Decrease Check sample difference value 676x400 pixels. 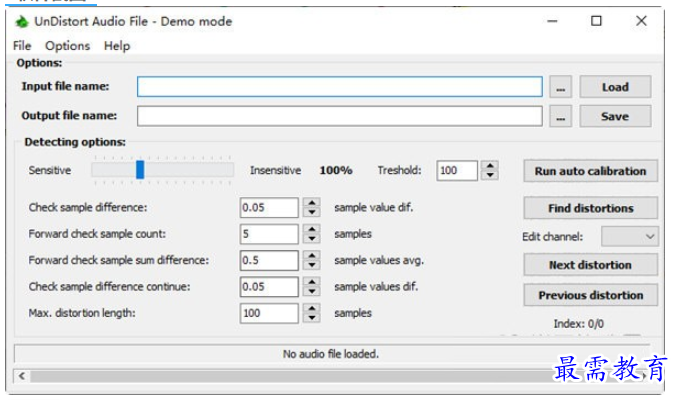click(312, 212)
